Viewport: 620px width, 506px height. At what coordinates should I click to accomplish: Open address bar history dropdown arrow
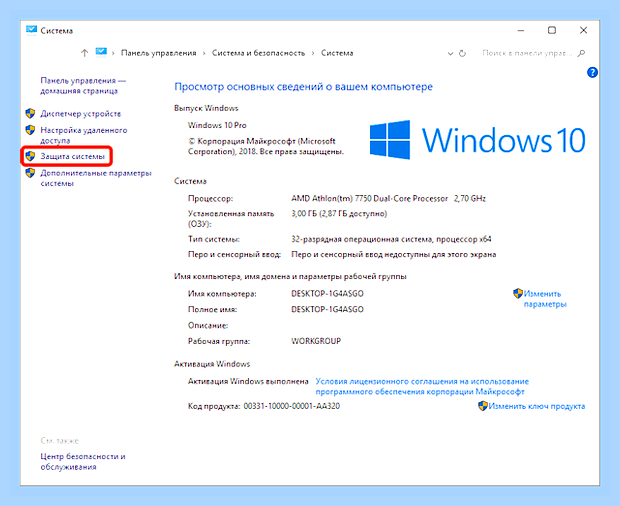coord(450,53)
